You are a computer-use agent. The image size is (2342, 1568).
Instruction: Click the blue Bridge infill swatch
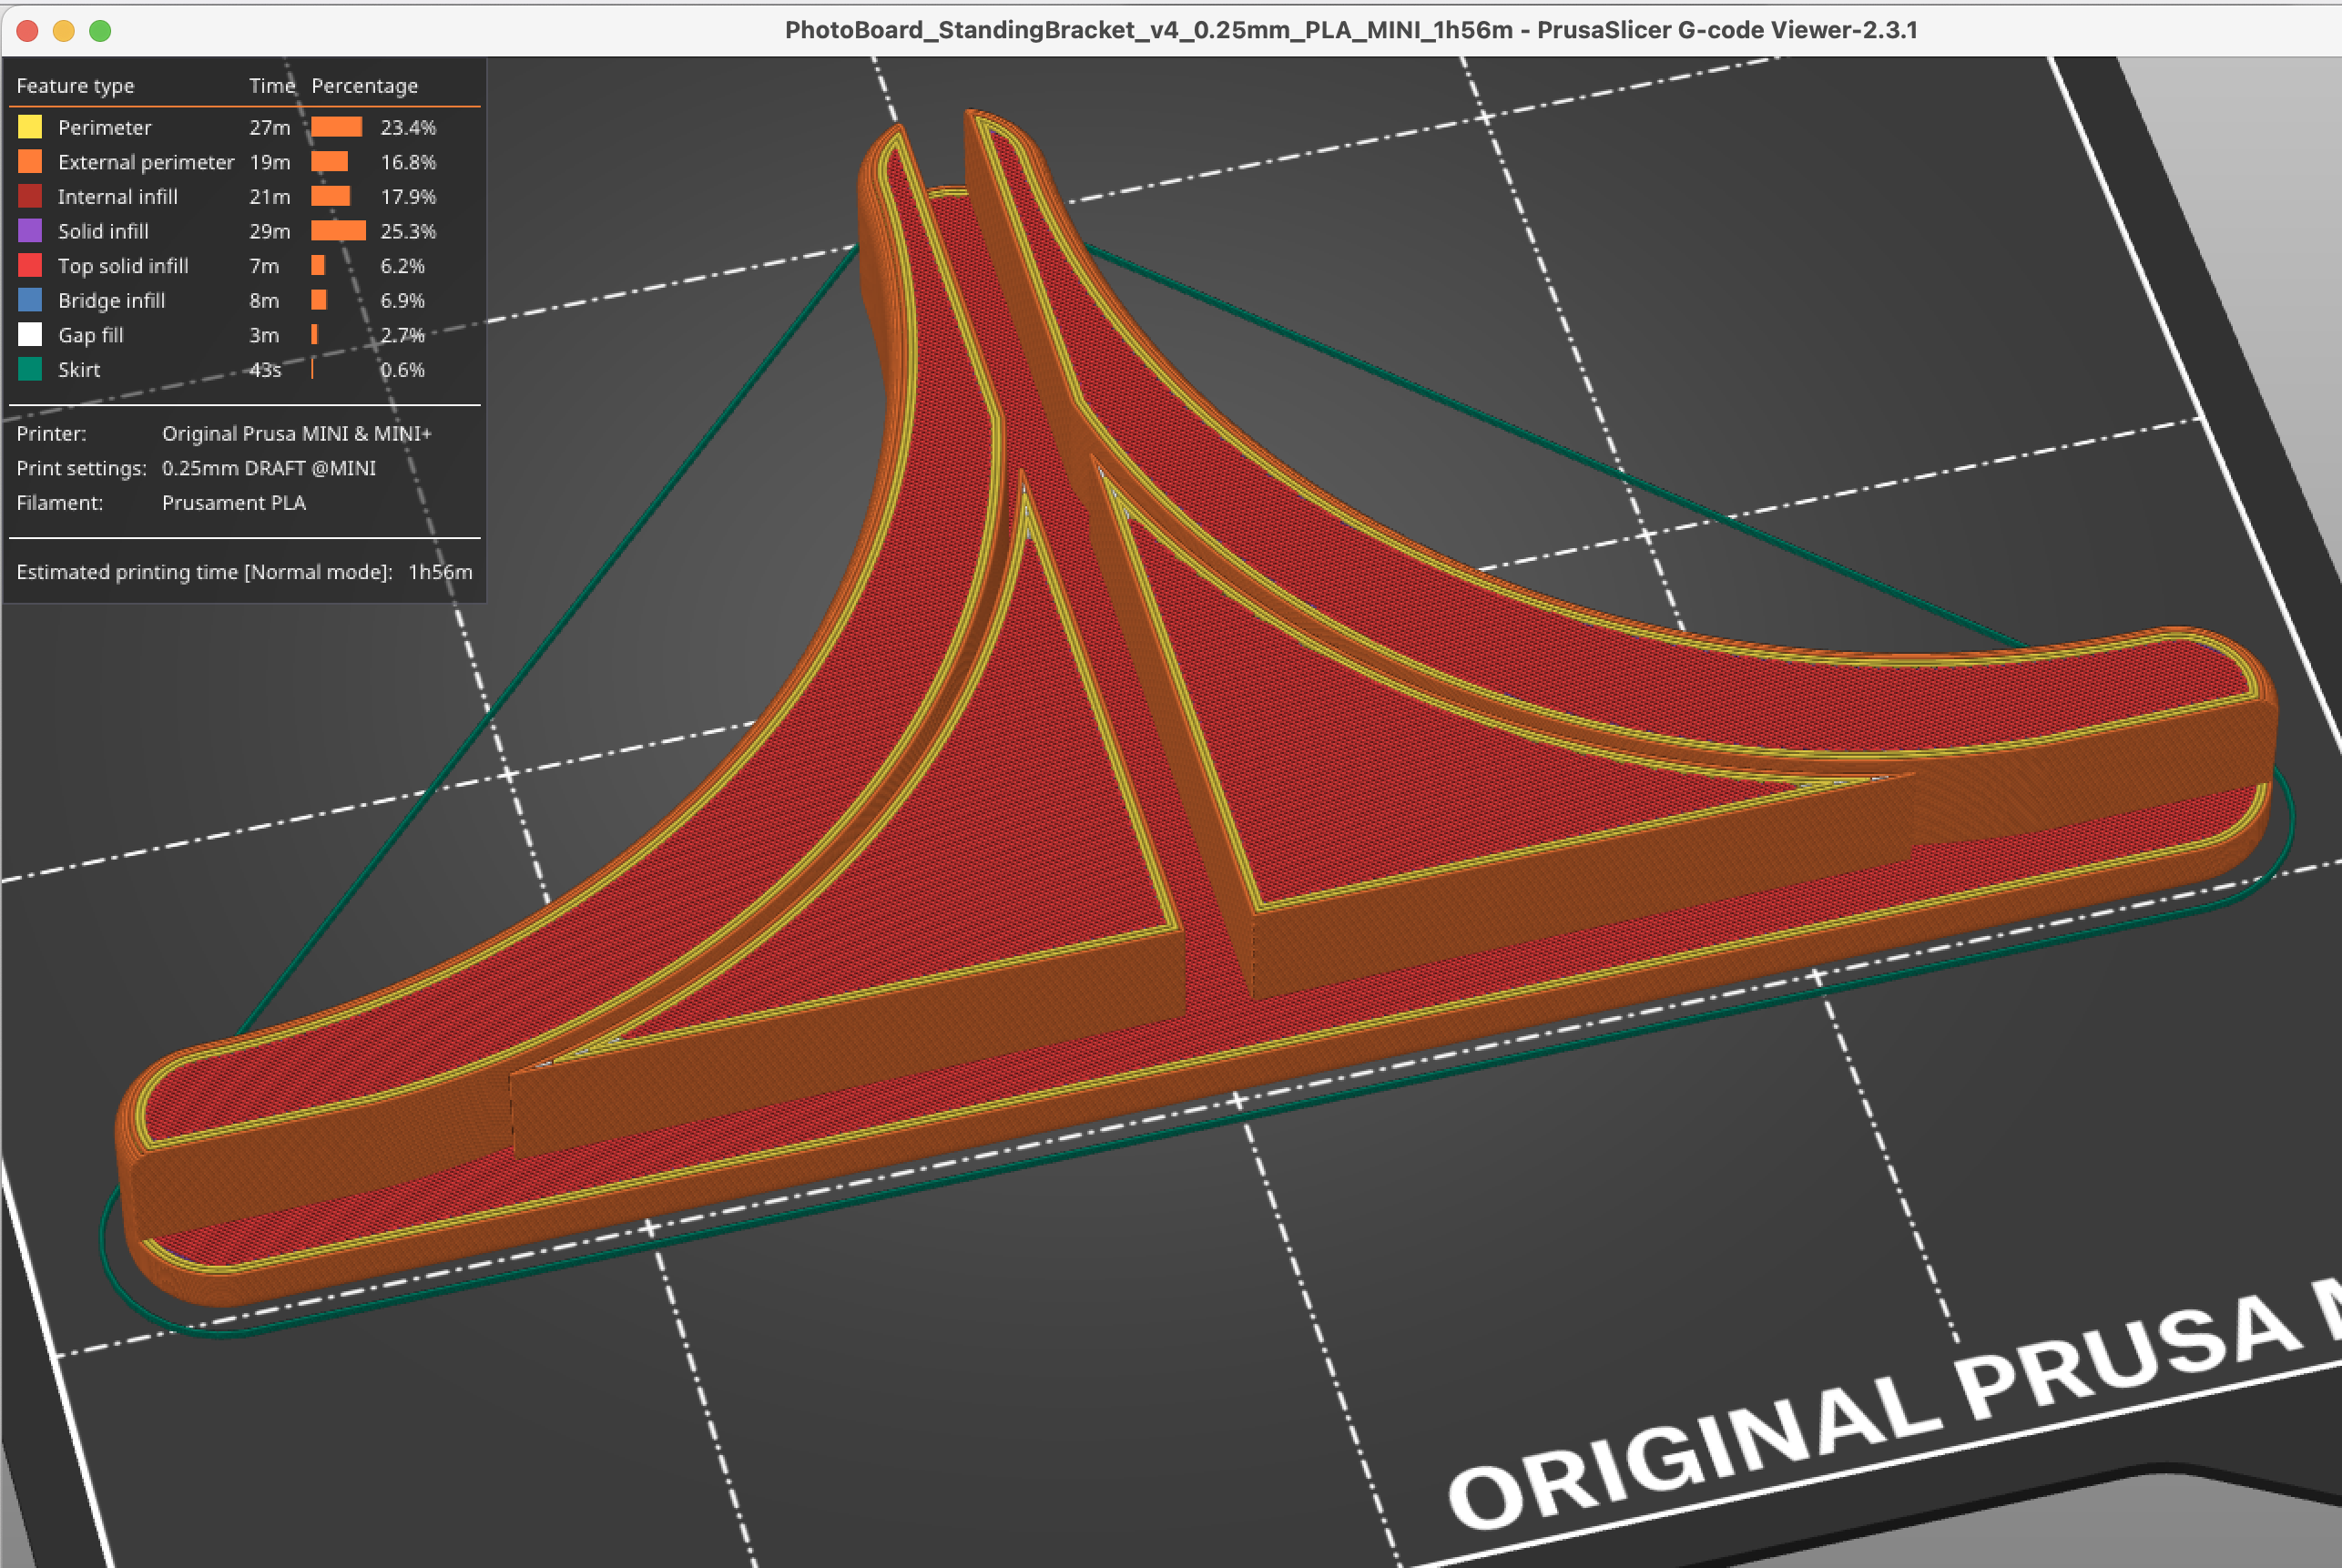(x=30, y=300)
